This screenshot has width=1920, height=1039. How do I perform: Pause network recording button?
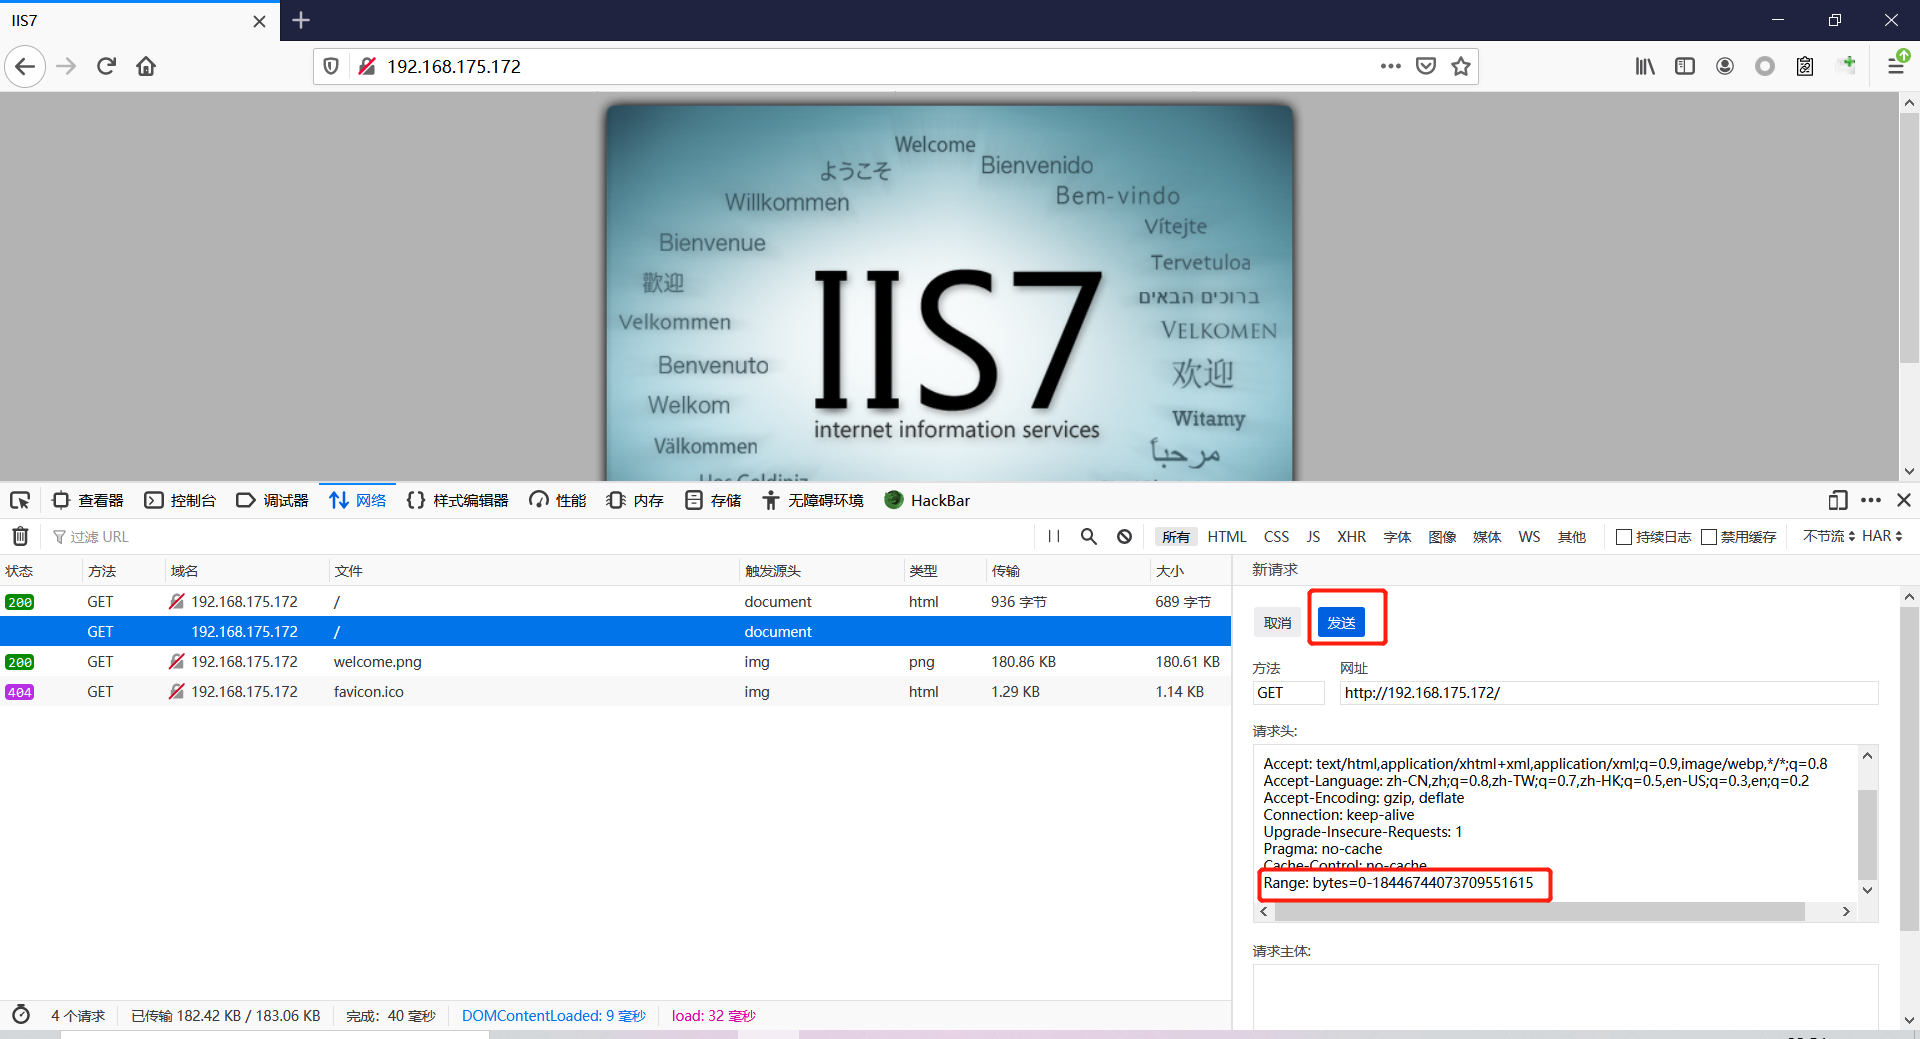point(1054,537)
